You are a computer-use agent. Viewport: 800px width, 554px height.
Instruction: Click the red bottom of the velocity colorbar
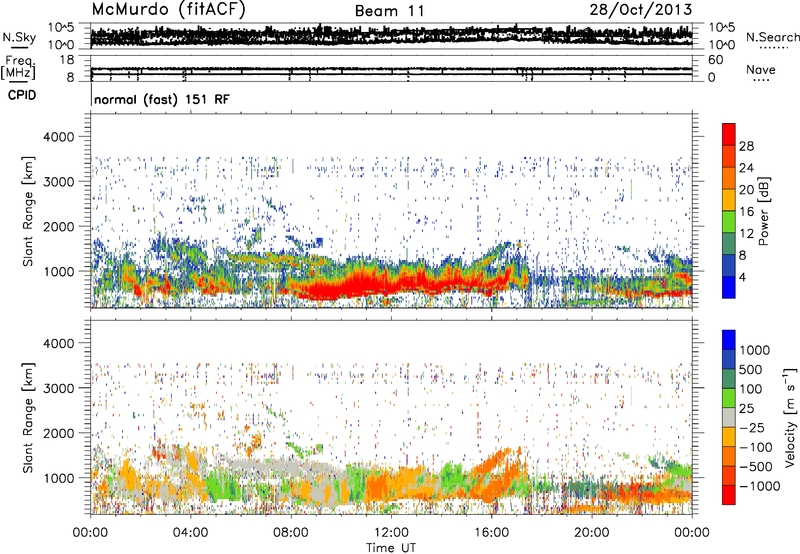coord(729,497)
